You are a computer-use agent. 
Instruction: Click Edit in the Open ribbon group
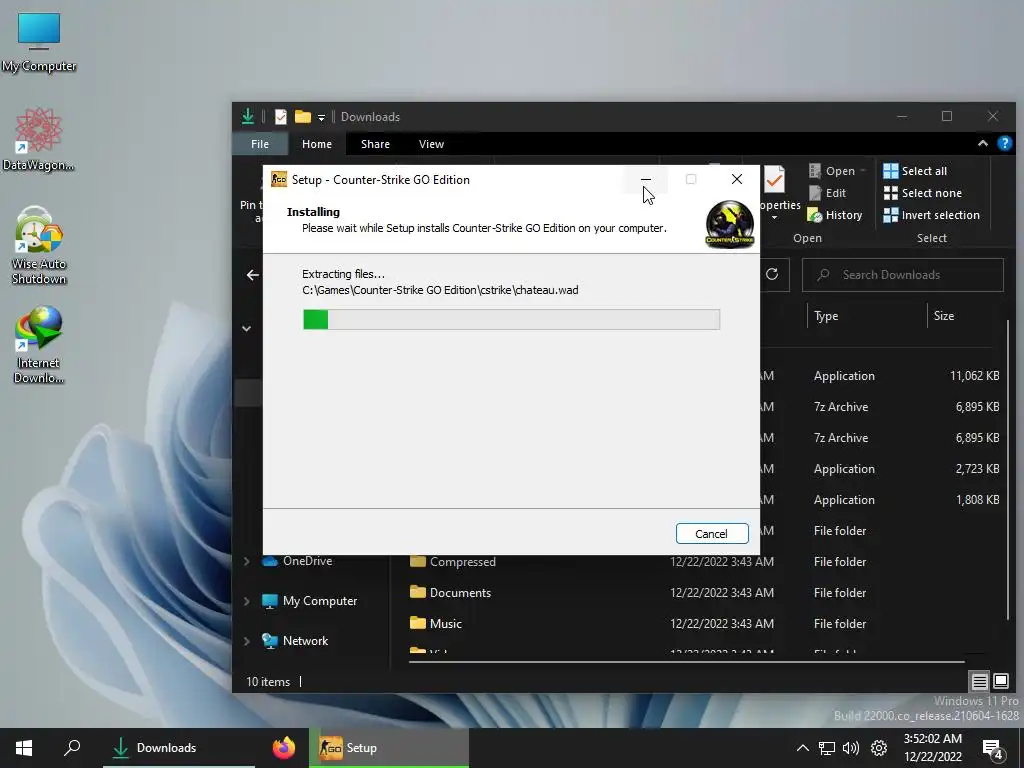coord(827,193)
